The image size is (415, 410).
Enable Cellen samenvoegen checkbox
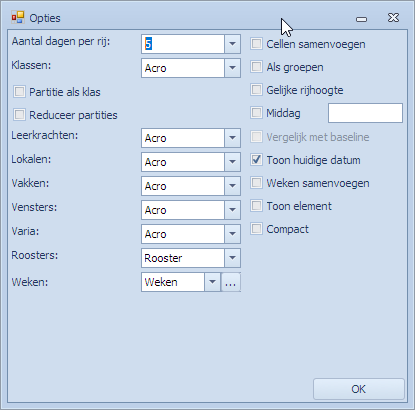[256, 44]
